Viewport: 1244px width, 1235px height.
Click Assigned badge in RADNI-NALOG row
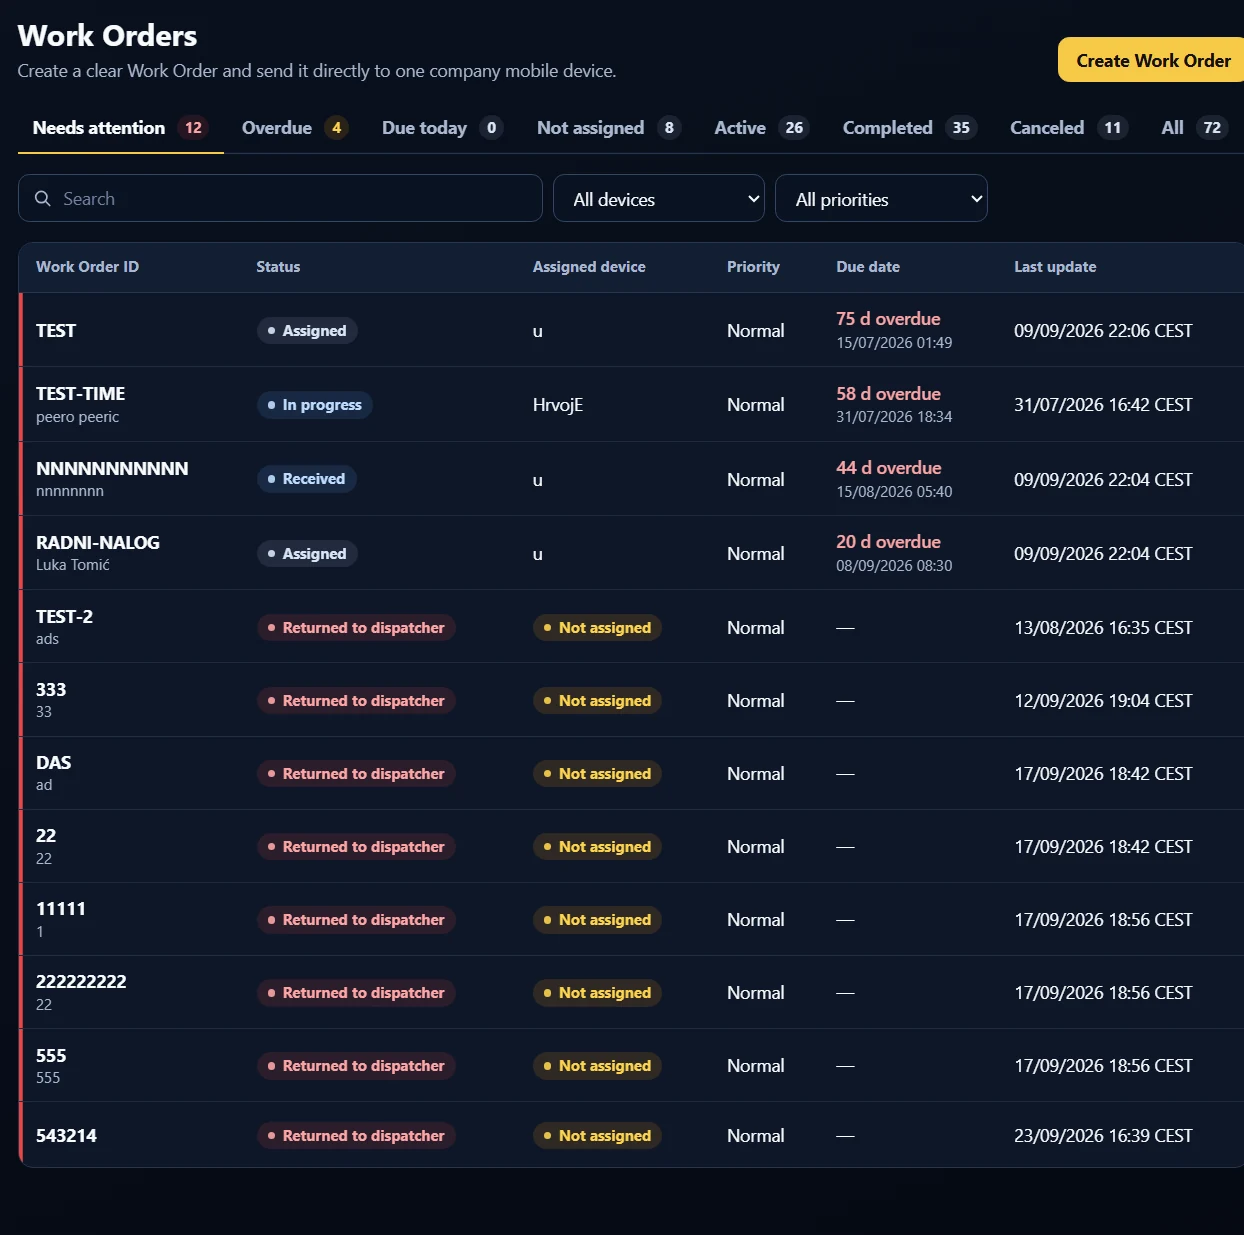click(307, 554)
